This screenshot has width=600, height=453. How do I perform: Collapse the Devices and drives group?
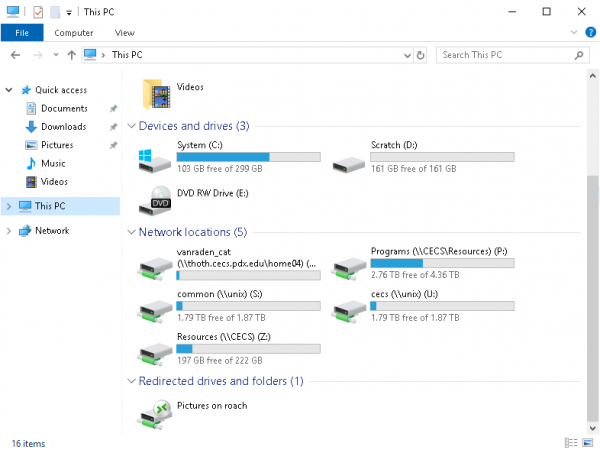(x=131, y=126)
